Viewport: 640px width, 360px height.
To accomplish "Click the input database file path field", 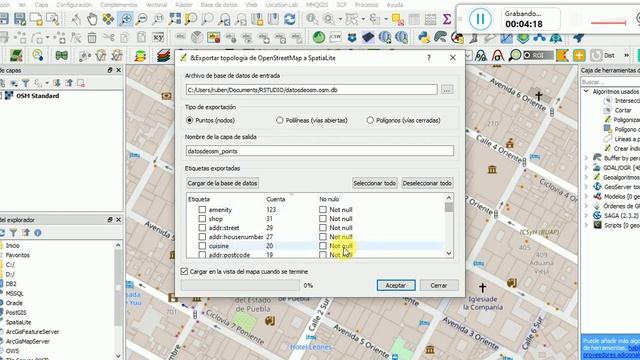I will pos(311,89).
